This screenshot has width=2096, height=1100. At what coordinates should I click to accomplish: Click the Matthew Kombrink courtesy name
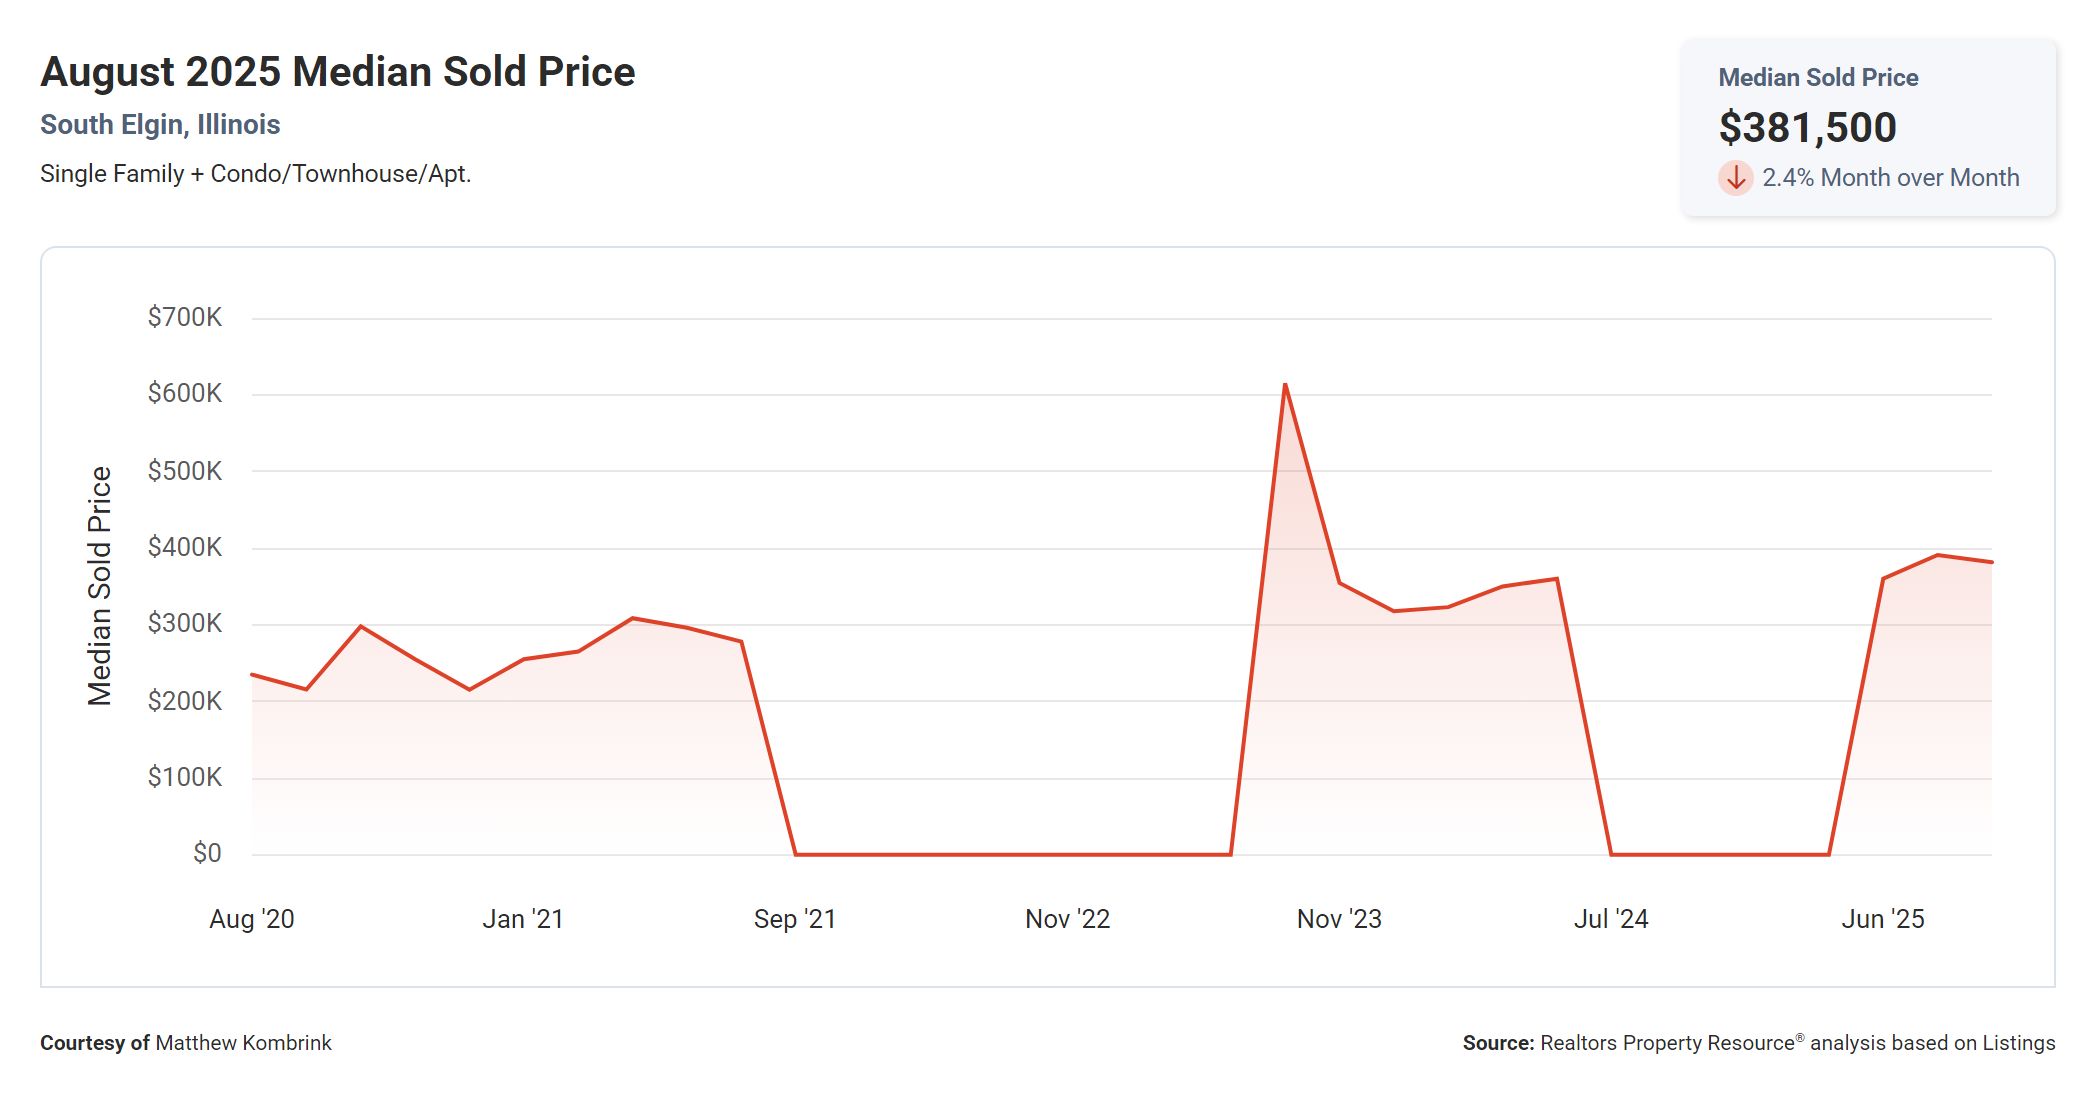pos(243,1043)
